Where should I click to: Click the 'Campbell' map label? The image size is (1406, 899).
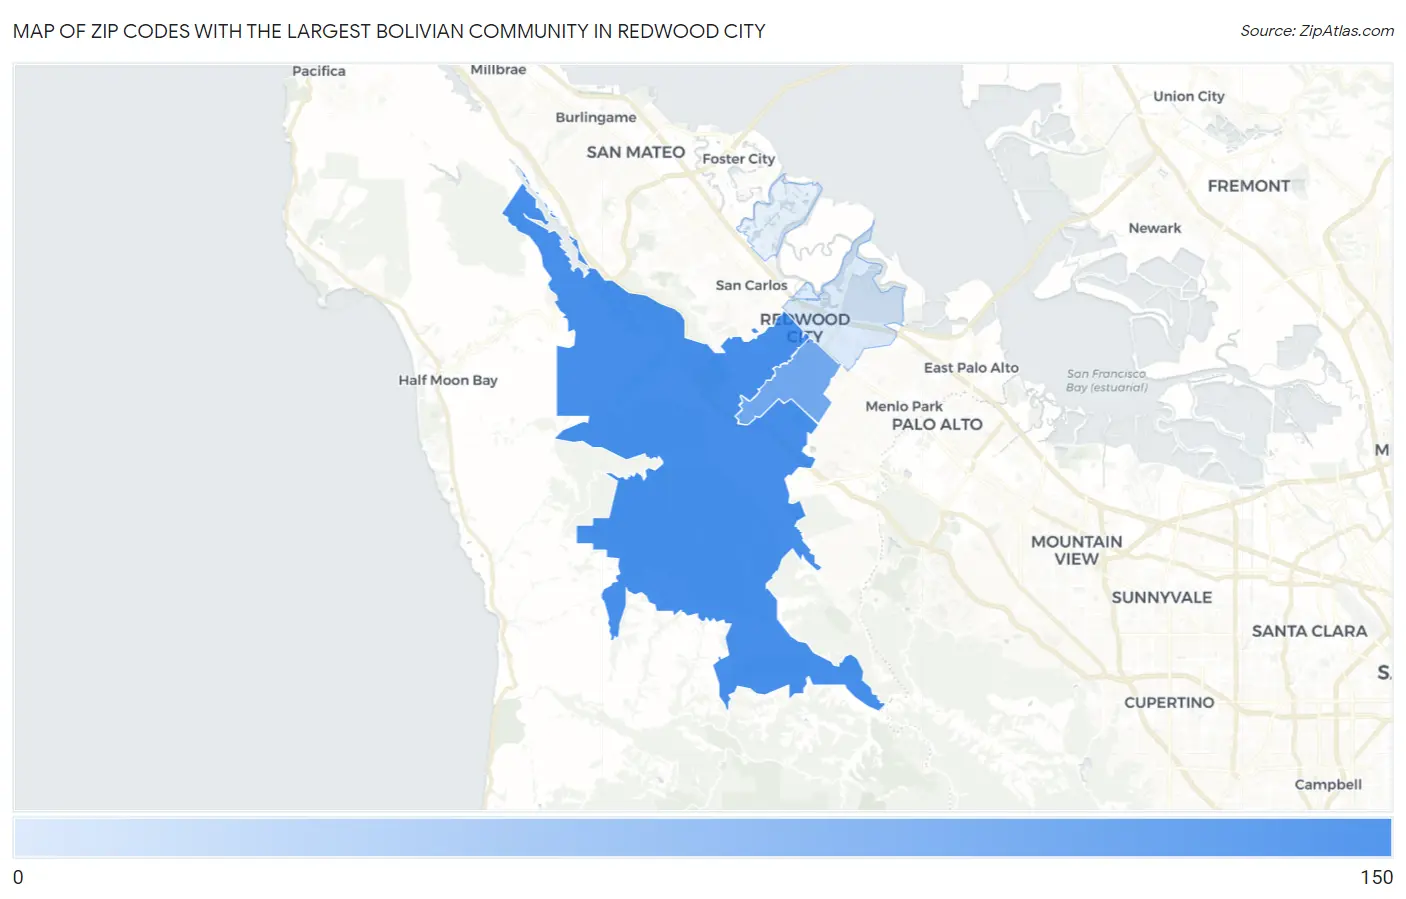tap(1328, 785)
